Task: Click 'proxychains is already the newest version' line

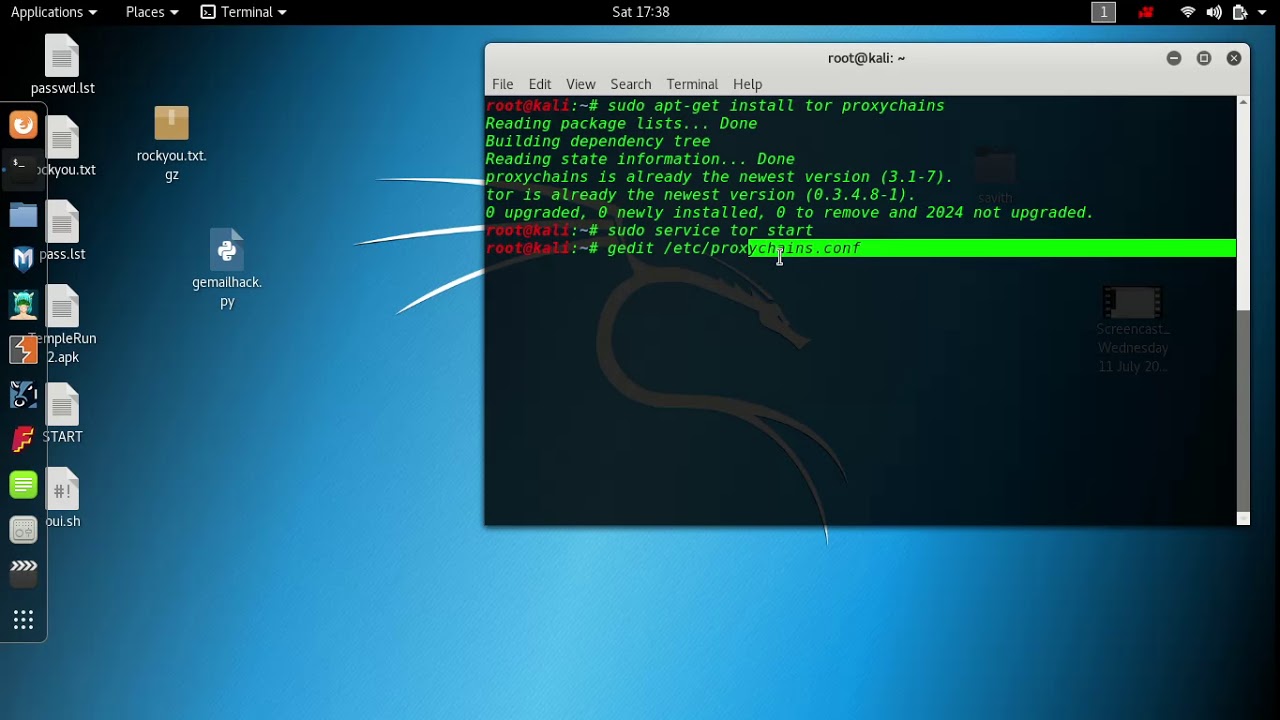Action: 720,177
